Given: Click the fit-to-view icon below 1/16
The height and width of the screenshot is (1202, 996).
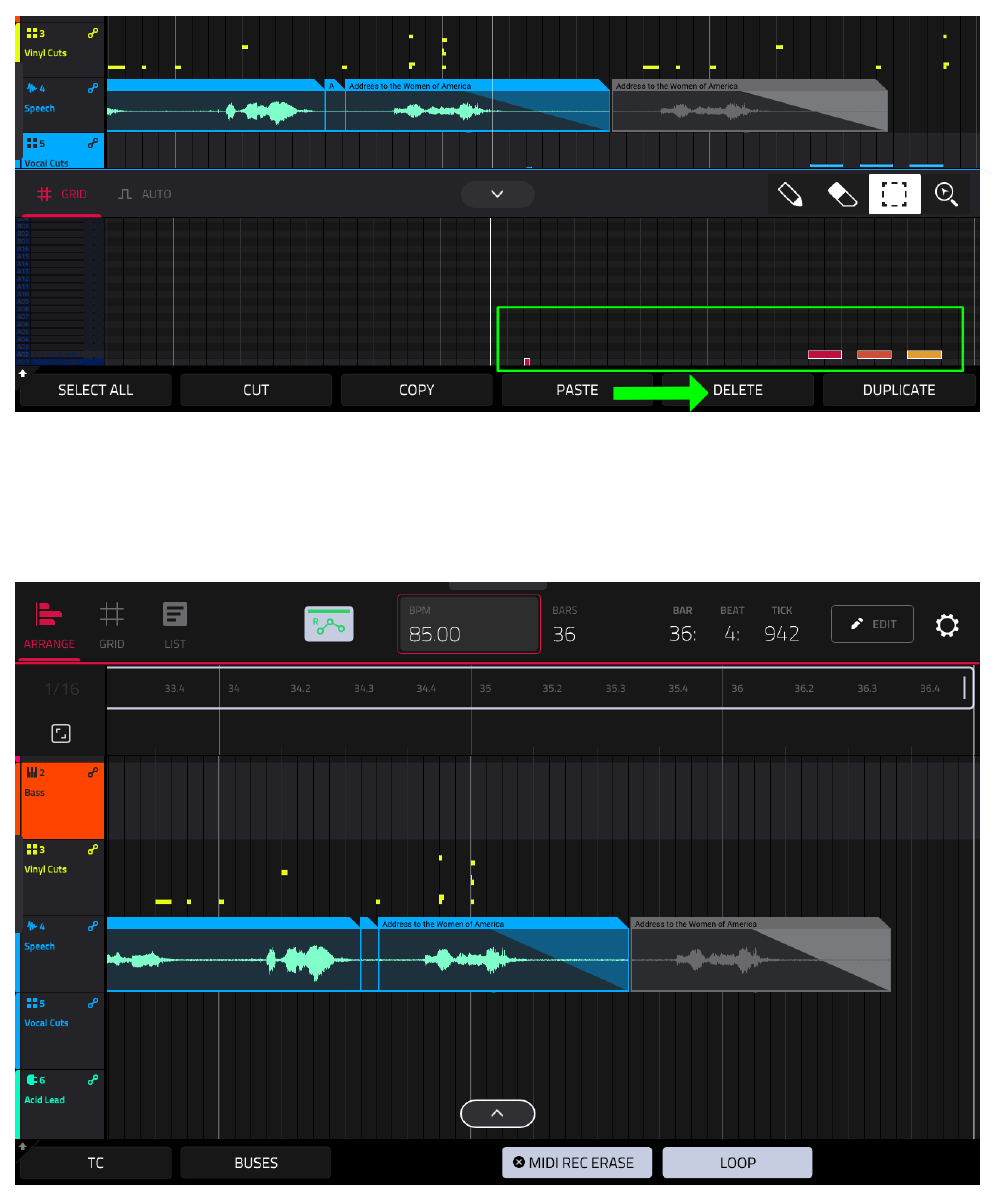Looking at the screenshot, I should coord(61,734).
